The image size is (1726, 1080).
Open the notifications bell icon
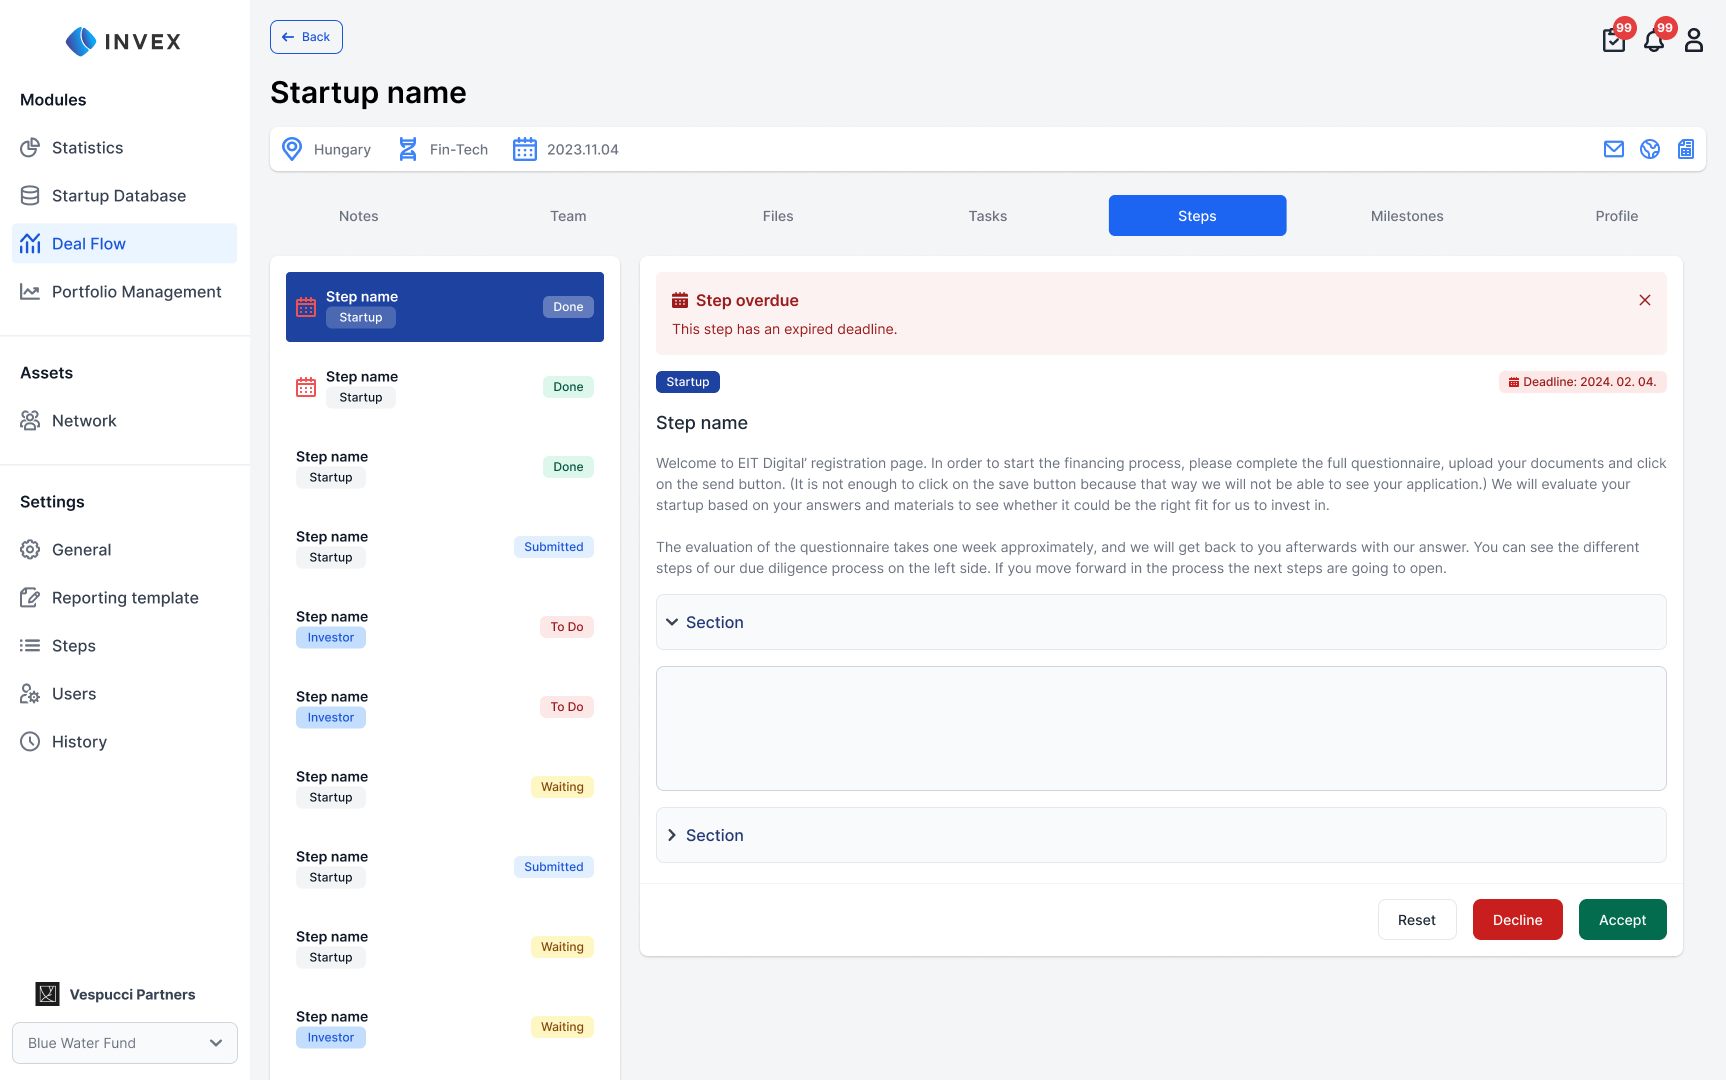(x=1654, y=40)
